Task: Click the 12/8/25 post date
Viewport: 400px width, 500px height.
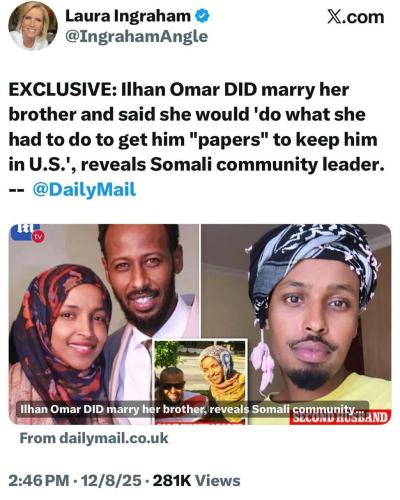Action: point(111,481)
